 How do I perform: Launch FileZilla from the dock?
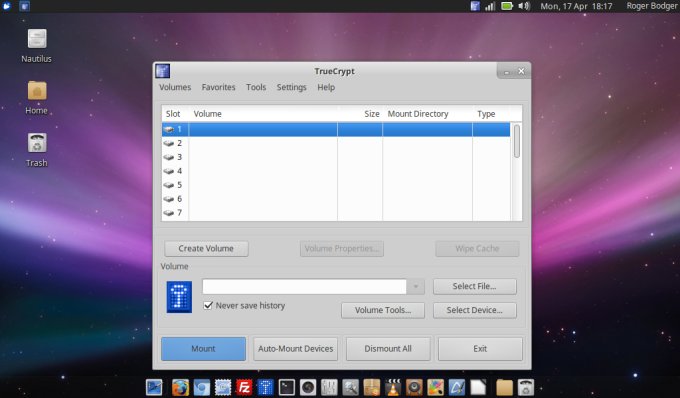[x=244, y=387]
